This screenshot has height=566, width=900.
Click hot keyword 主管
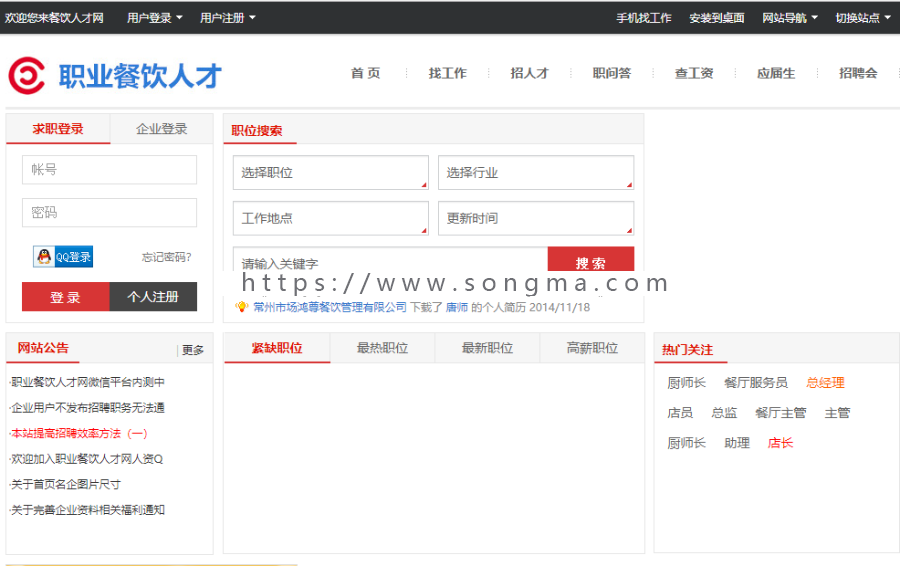tap(837, 413)
